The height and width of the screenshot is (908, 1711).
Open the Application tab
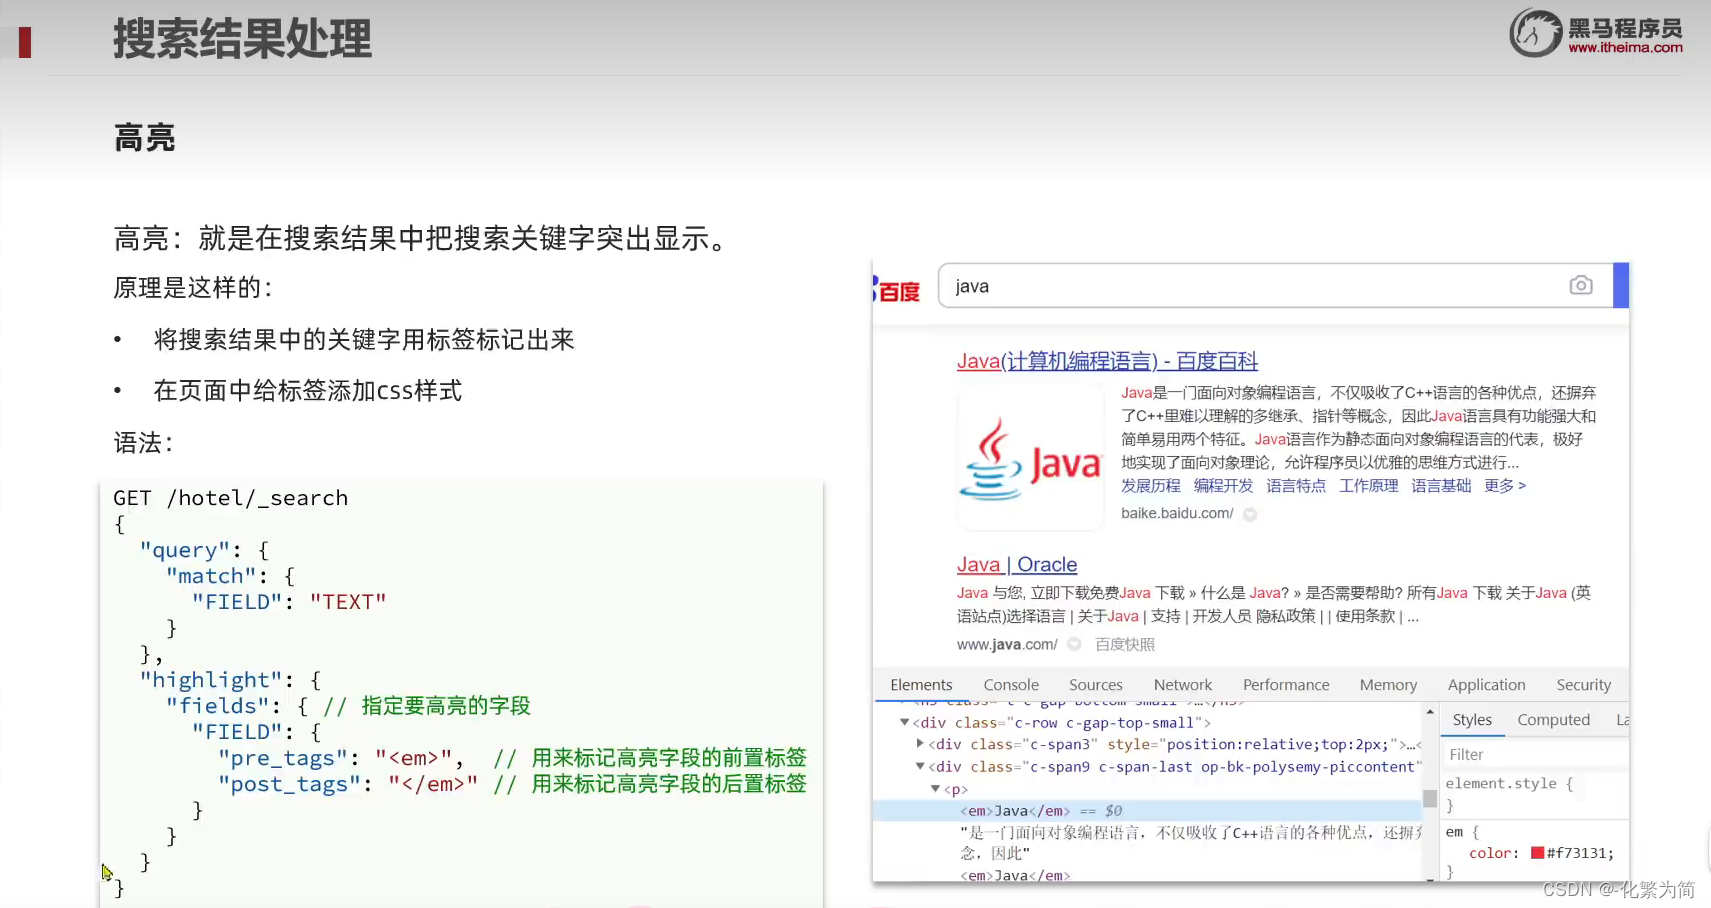tap(1487, 685)
